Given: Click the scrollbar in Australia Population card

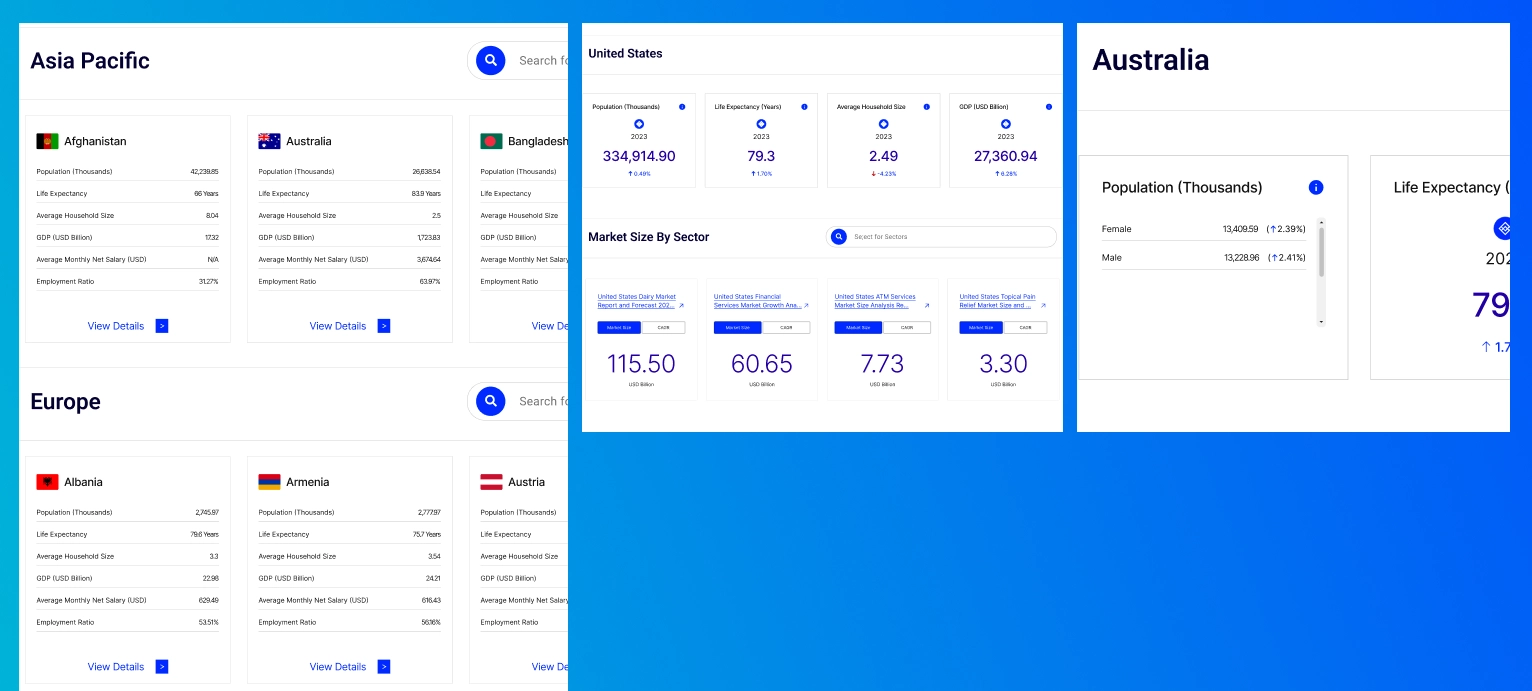Looking at the screenshot, I should point(1321,252).
